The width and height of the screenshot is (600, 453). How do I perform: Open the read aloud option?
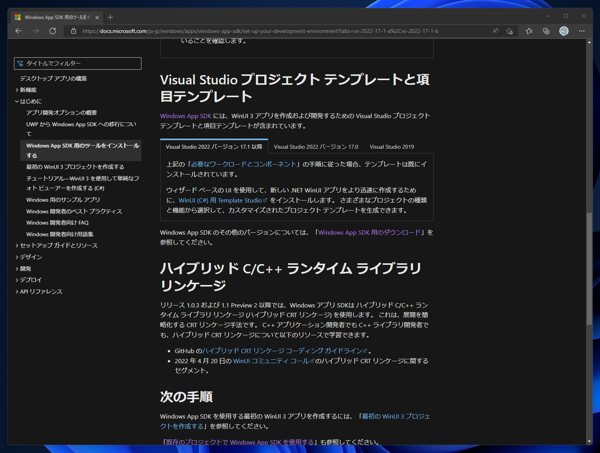[495, 31]
